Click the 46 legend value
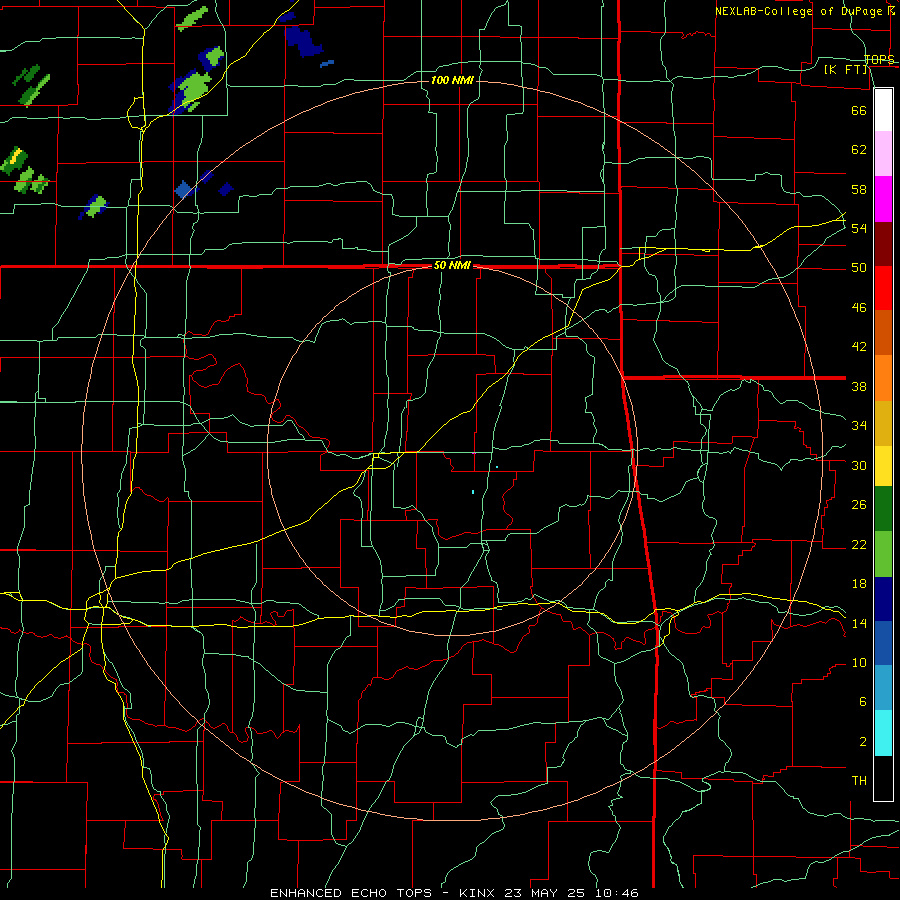900x900 pixels. (859, 307)
